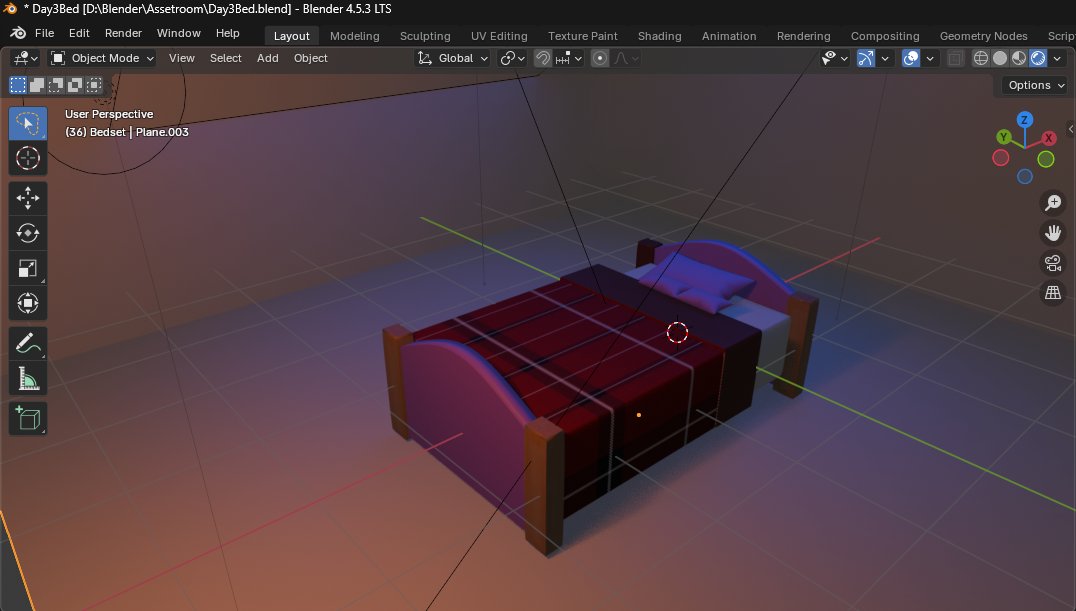
Task: Set selection mode to Subtract
Action: click(x=56, y=85)
